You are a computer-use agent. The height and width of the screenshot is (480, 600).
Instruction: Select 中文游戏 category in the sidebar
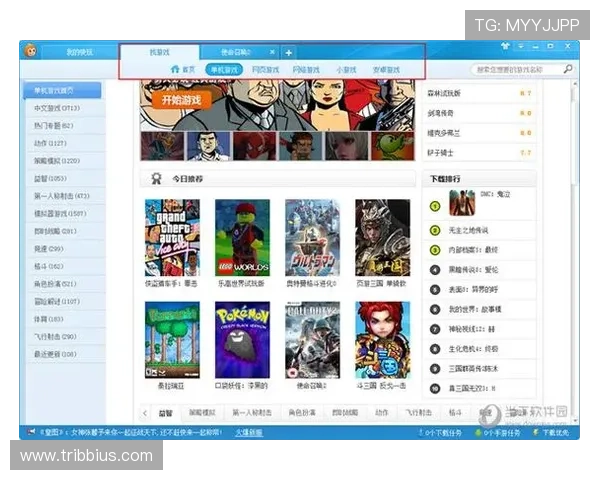[x=57, y=108]
